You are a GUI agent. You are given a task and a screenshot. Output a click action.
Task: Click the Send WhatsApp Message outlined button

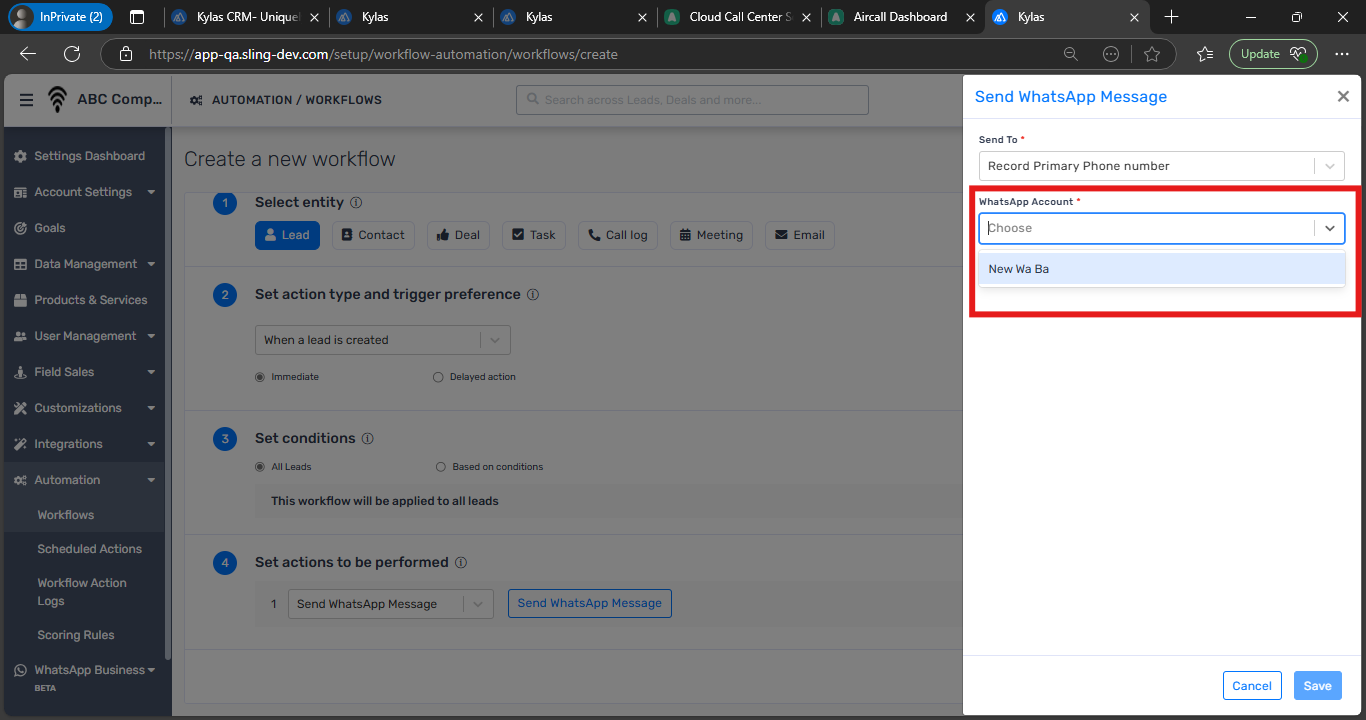coord(590,603)
